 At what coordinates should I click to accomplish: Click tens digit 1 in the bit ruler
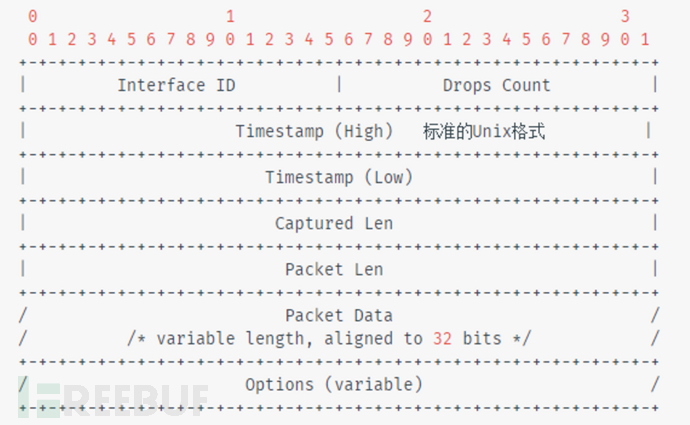[230, 16]
